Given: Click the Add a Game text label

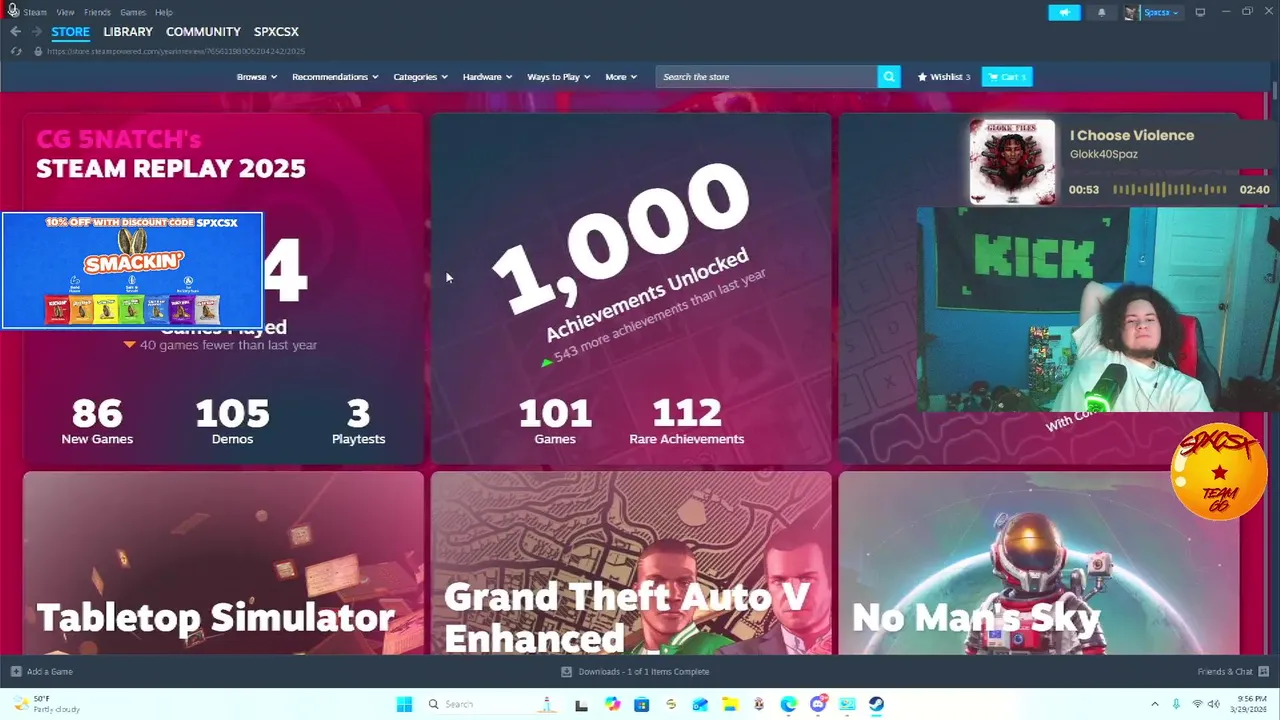Looking at the screenshot, I should click(50, 672).
